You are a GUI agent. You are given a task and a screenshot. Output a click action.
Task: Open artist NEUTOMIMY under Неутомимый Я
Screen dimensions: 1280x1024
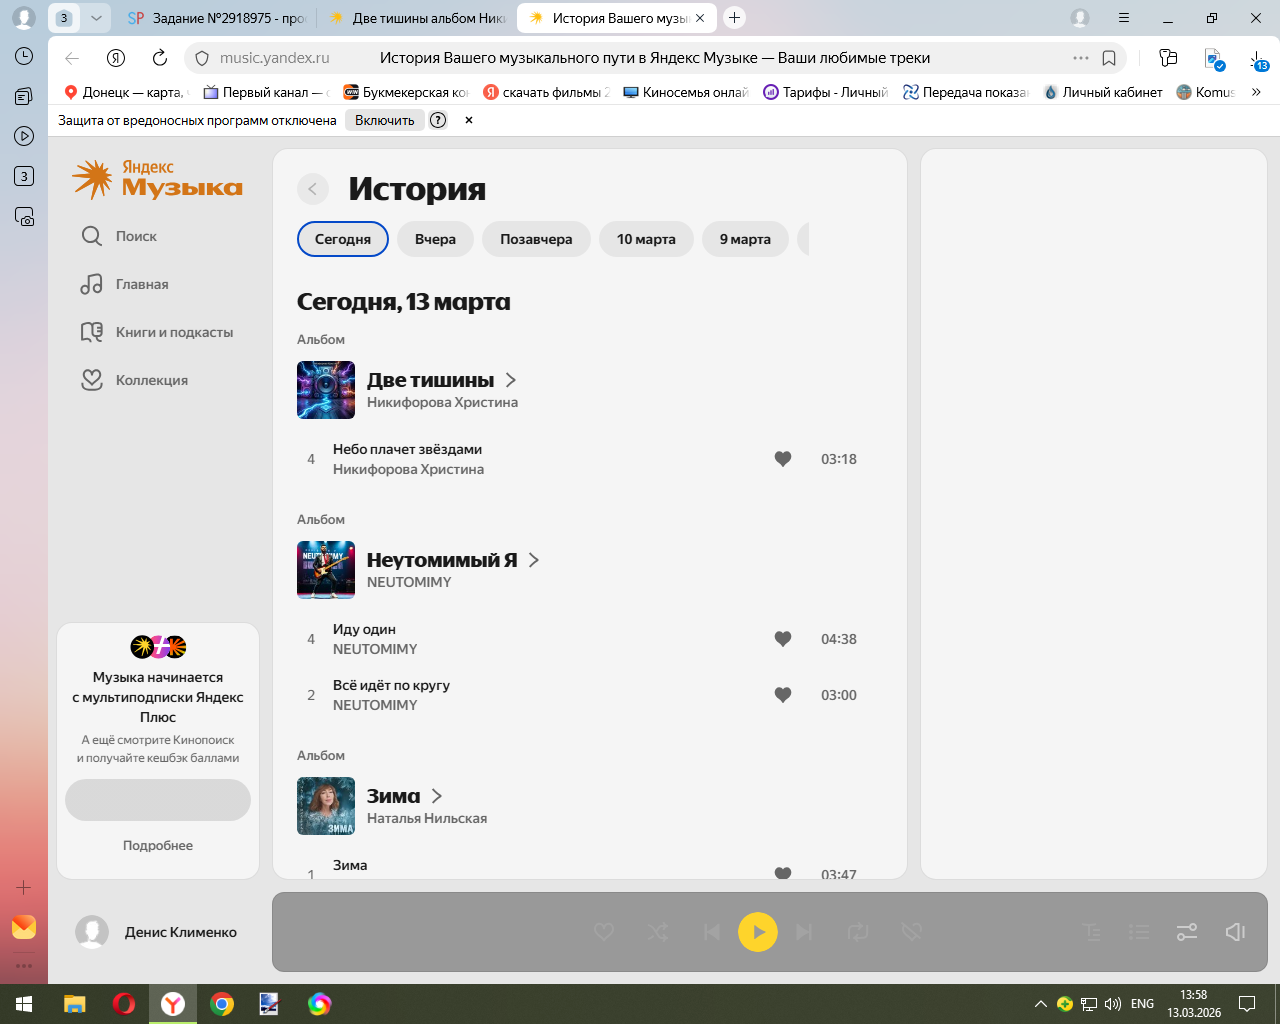point(409,582)
